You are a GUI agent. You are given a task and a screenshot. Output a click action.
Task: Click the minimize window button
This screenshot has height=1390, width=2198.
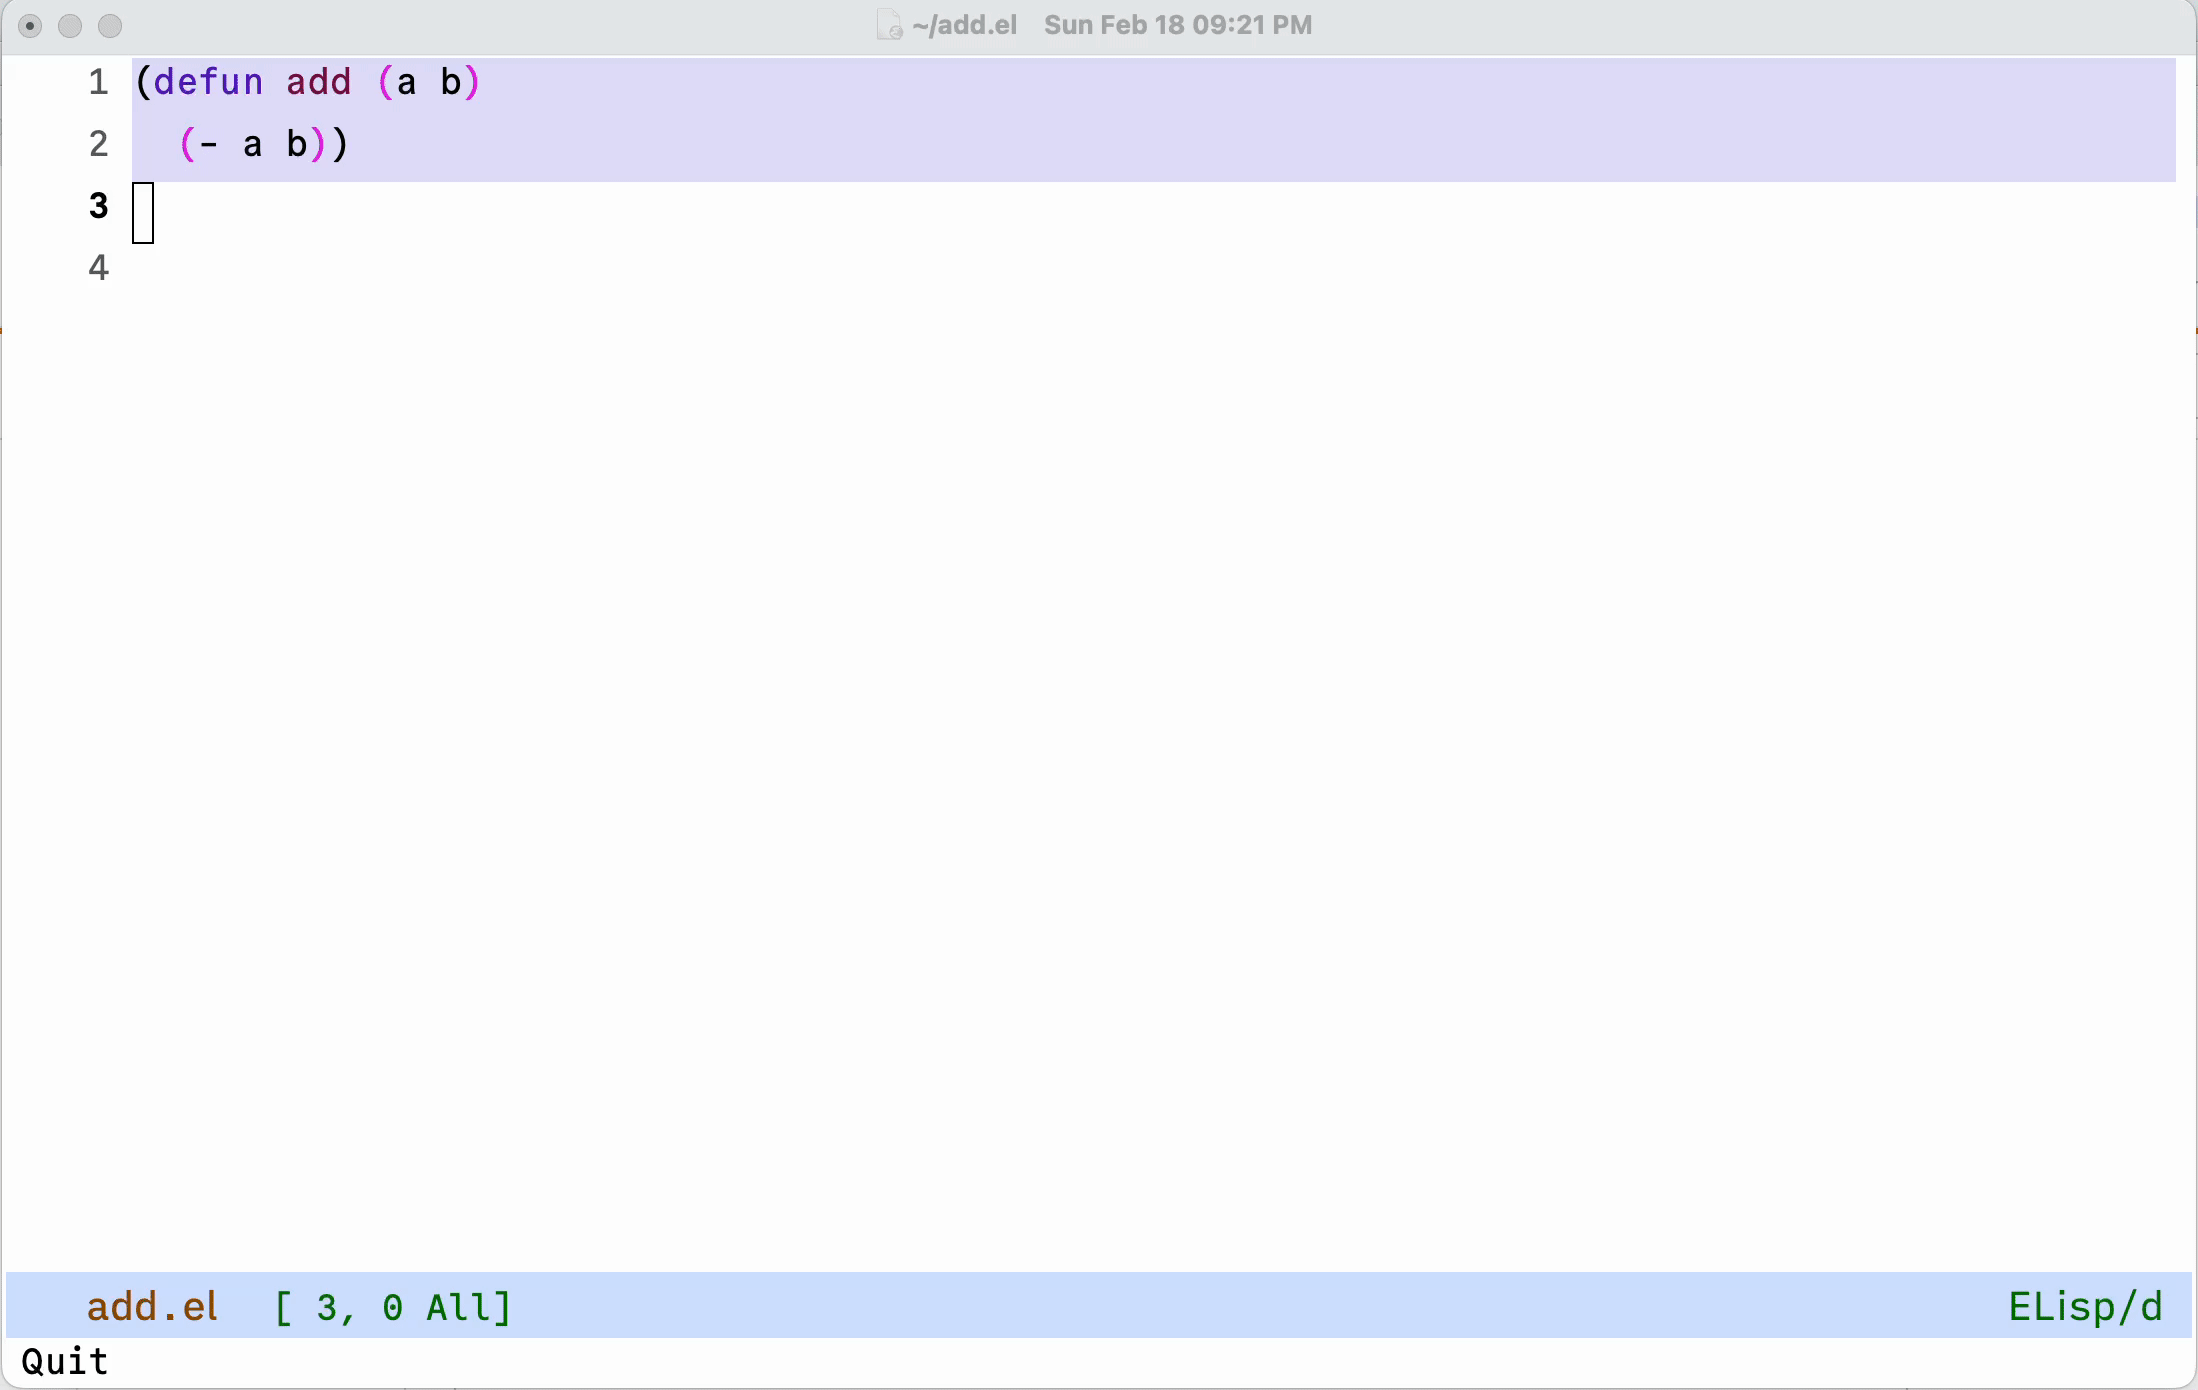70,26
